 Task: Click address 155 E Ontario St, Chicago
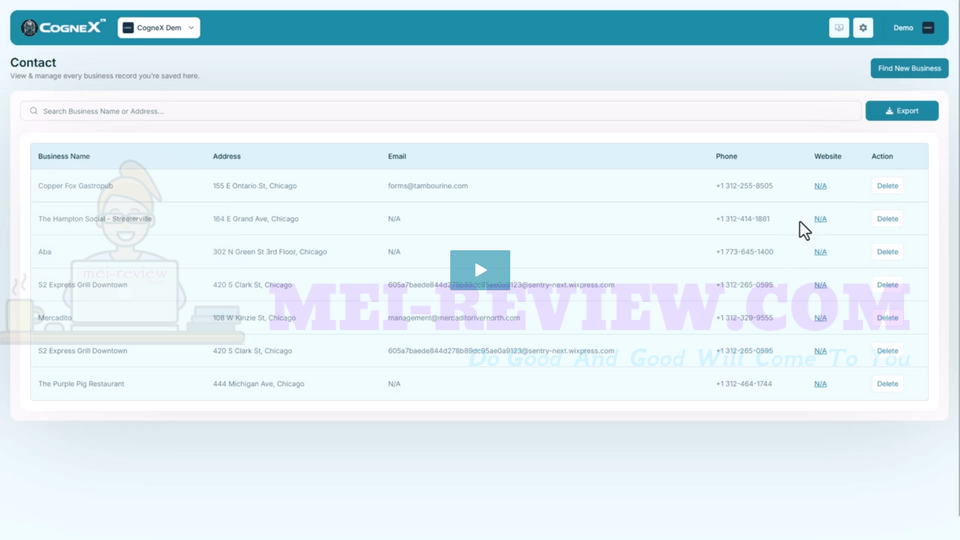[255, 186]
